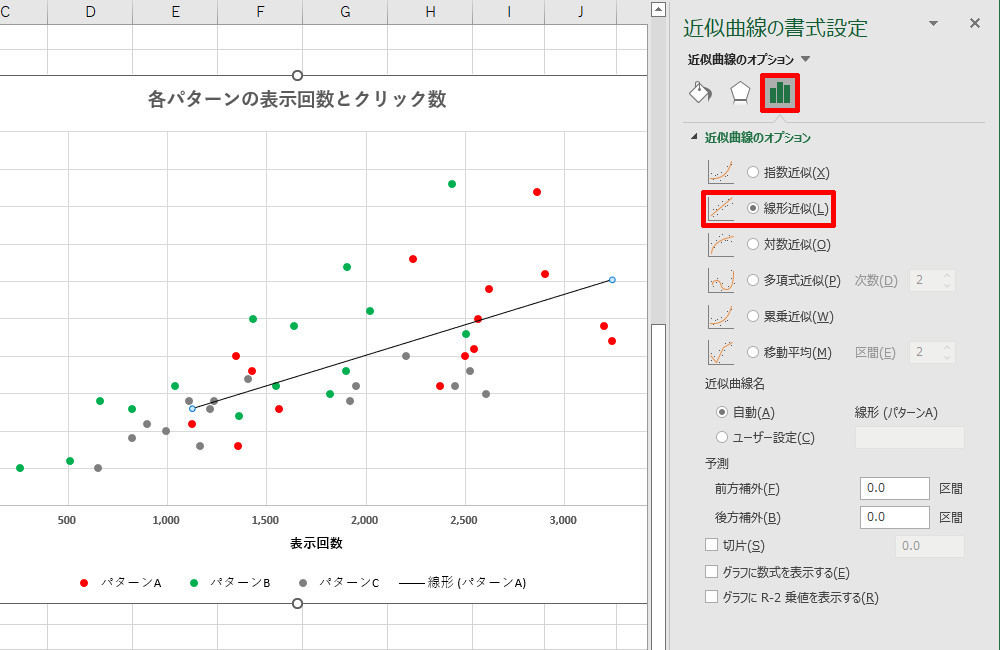Viewport: 1000px width, 650px height.
Task: Click the black linear trendline on chart
Action: [x=402, y=344]
